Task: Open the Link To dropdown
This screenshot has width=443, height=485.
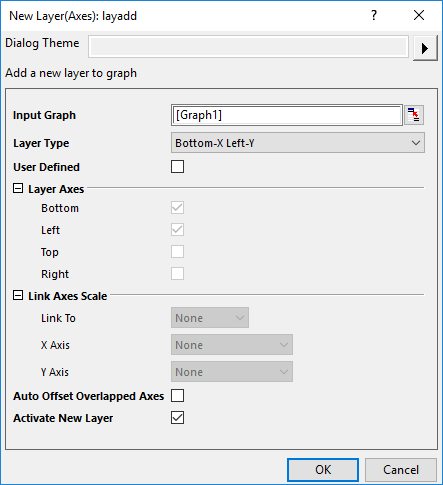Action: pos(210,318)
